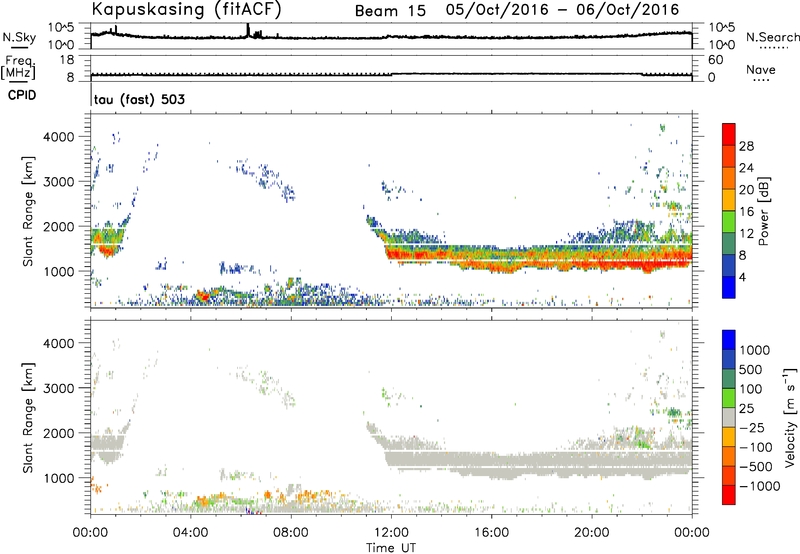Click the '100' label on velocity scale

point(751,389)
